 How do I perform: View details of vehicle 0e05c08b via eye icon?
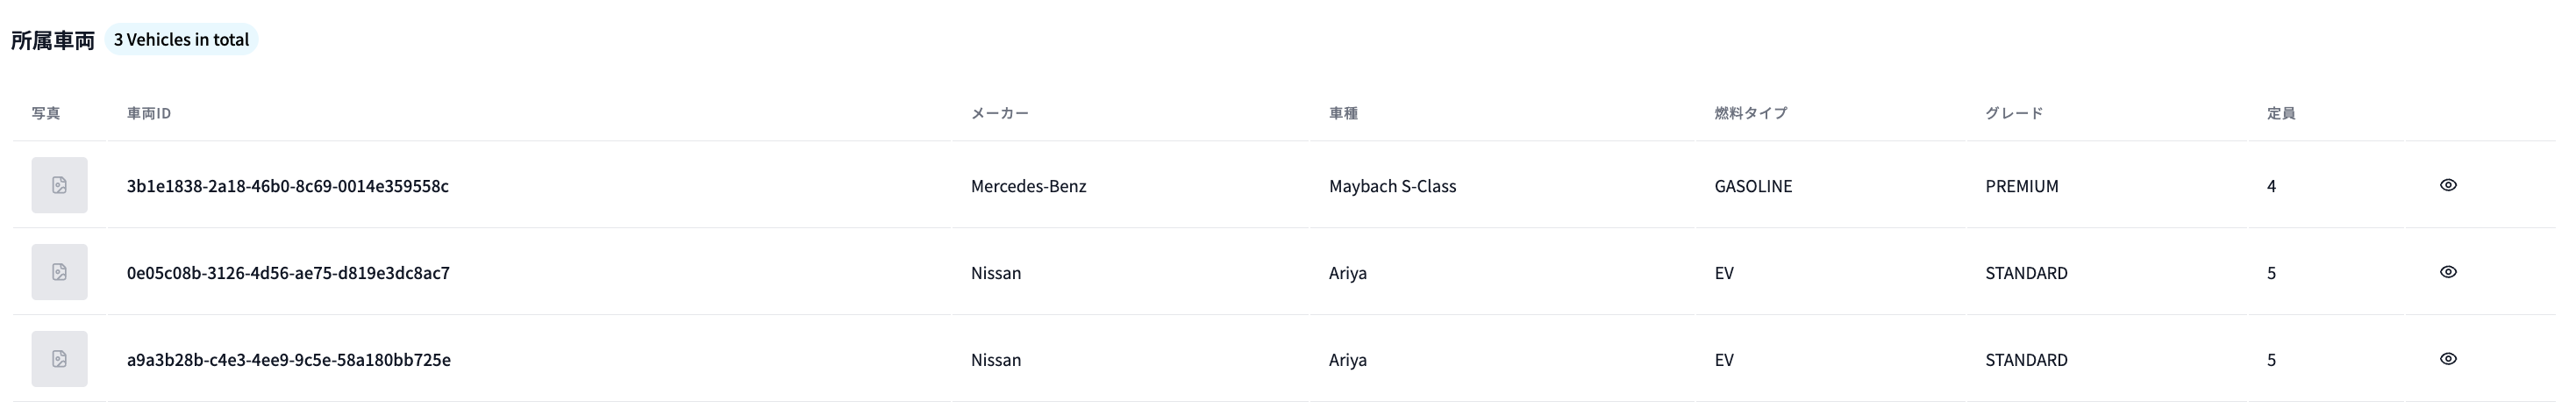[x=2448, y=272]
